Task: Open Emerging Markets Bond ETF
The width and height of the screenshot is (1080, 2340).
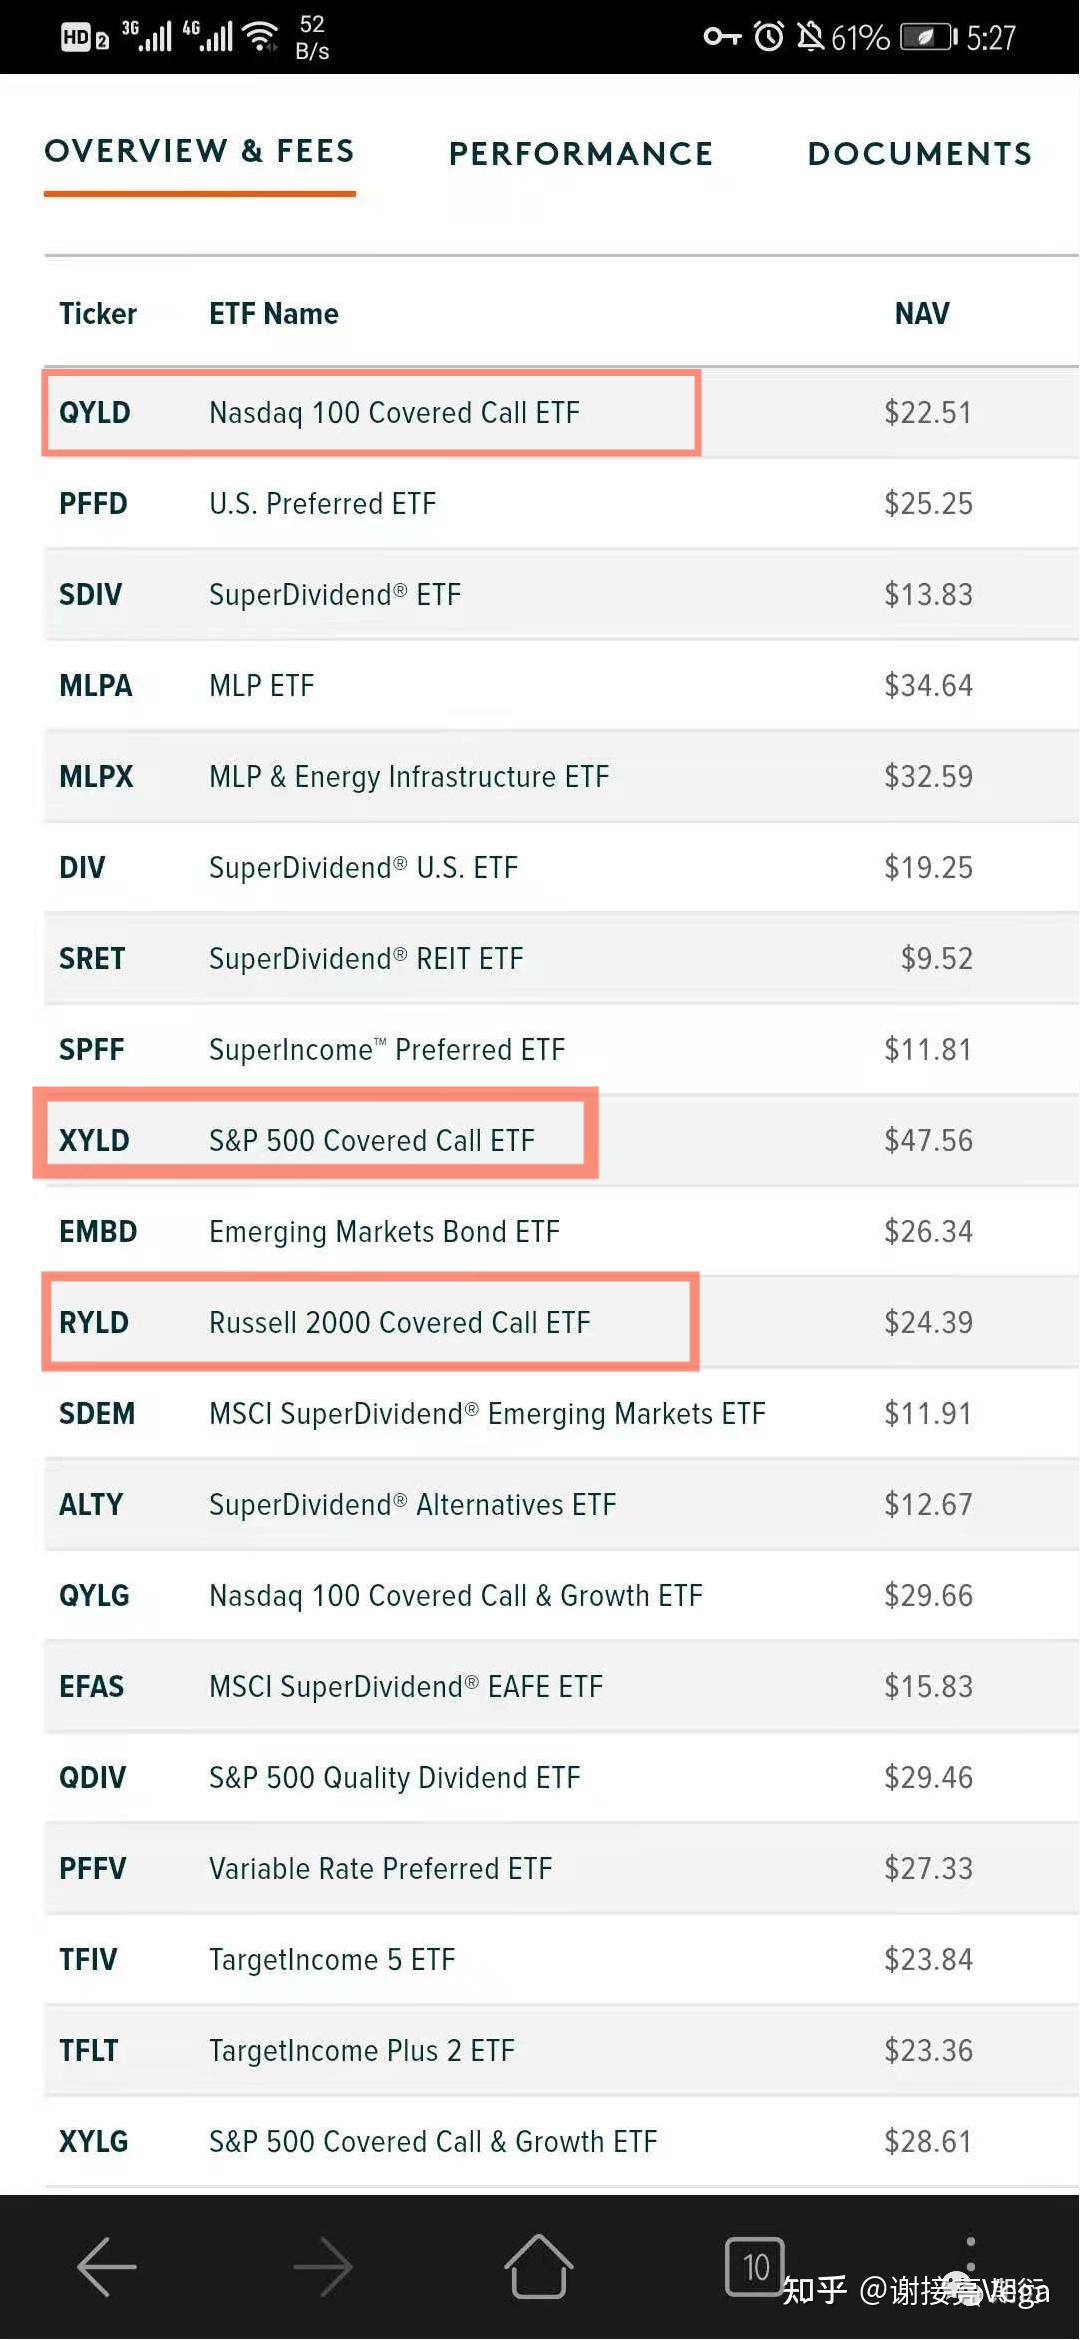Action: (384, 1232)
